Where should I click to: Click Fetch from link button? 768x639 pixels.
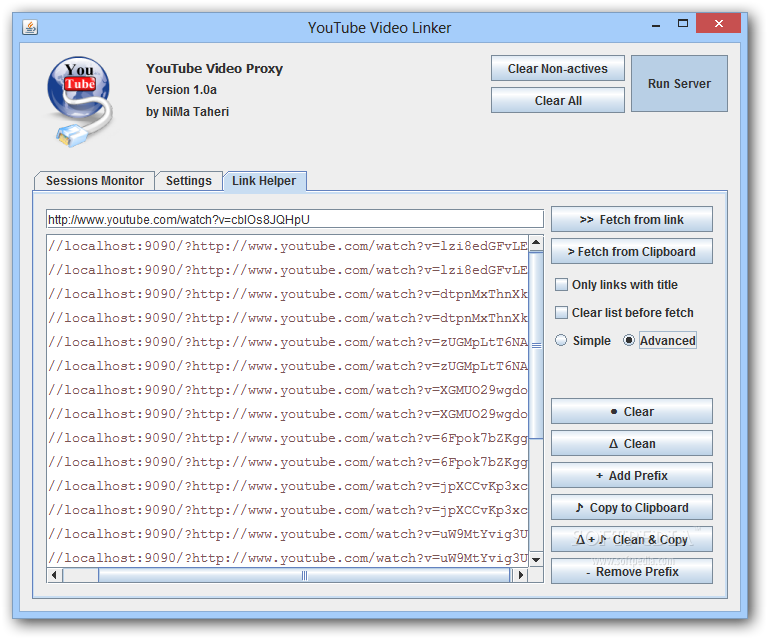631,219
